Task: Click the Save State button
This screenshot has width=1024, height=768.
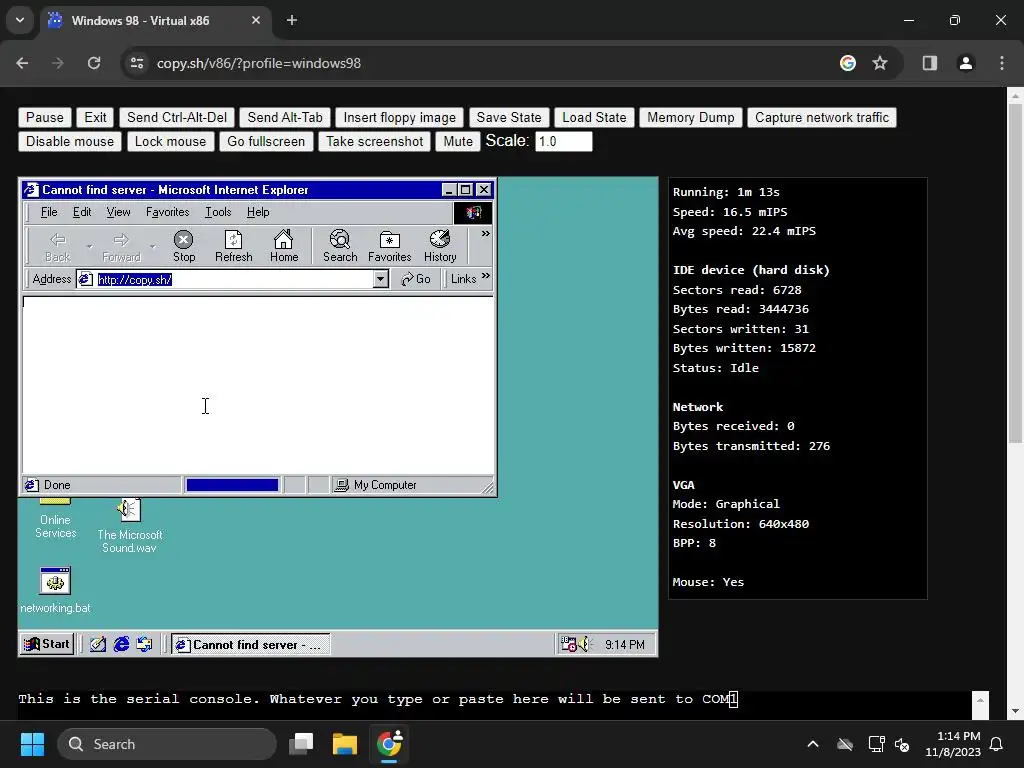Action: pyautogui.click(x=509, y=118)
